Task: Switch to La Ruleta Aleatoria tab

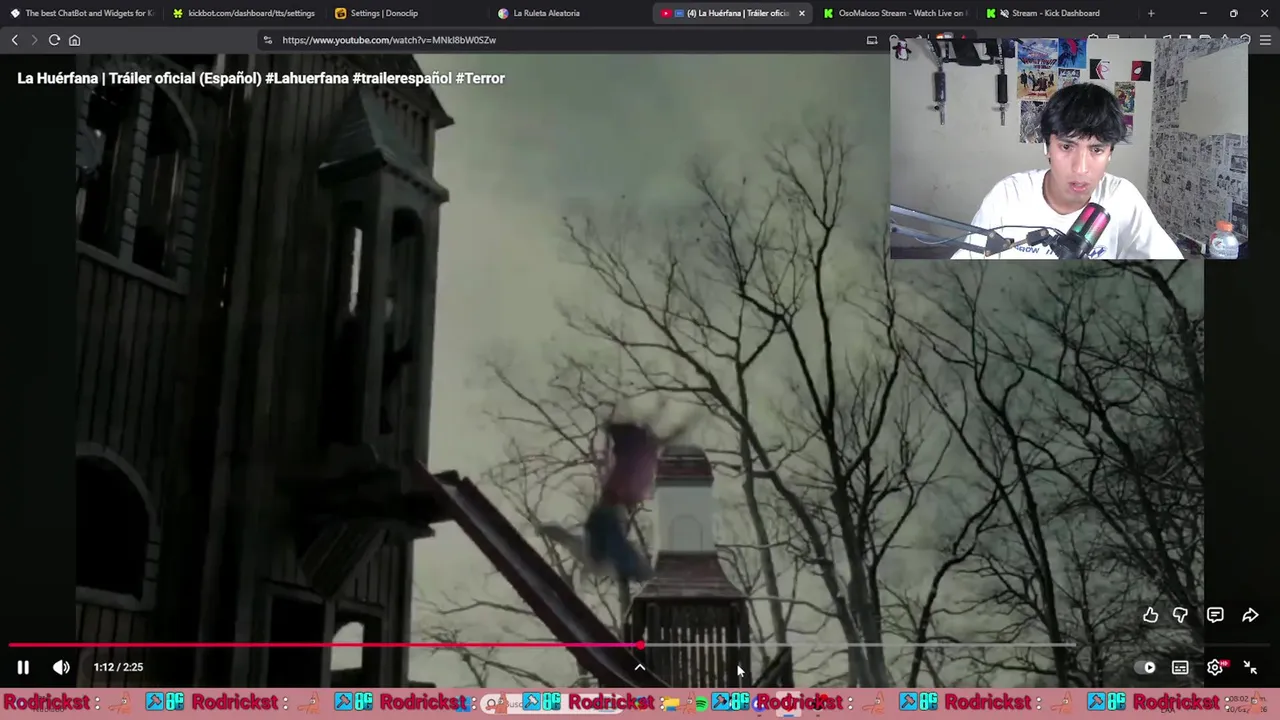Action: point(570,13)
